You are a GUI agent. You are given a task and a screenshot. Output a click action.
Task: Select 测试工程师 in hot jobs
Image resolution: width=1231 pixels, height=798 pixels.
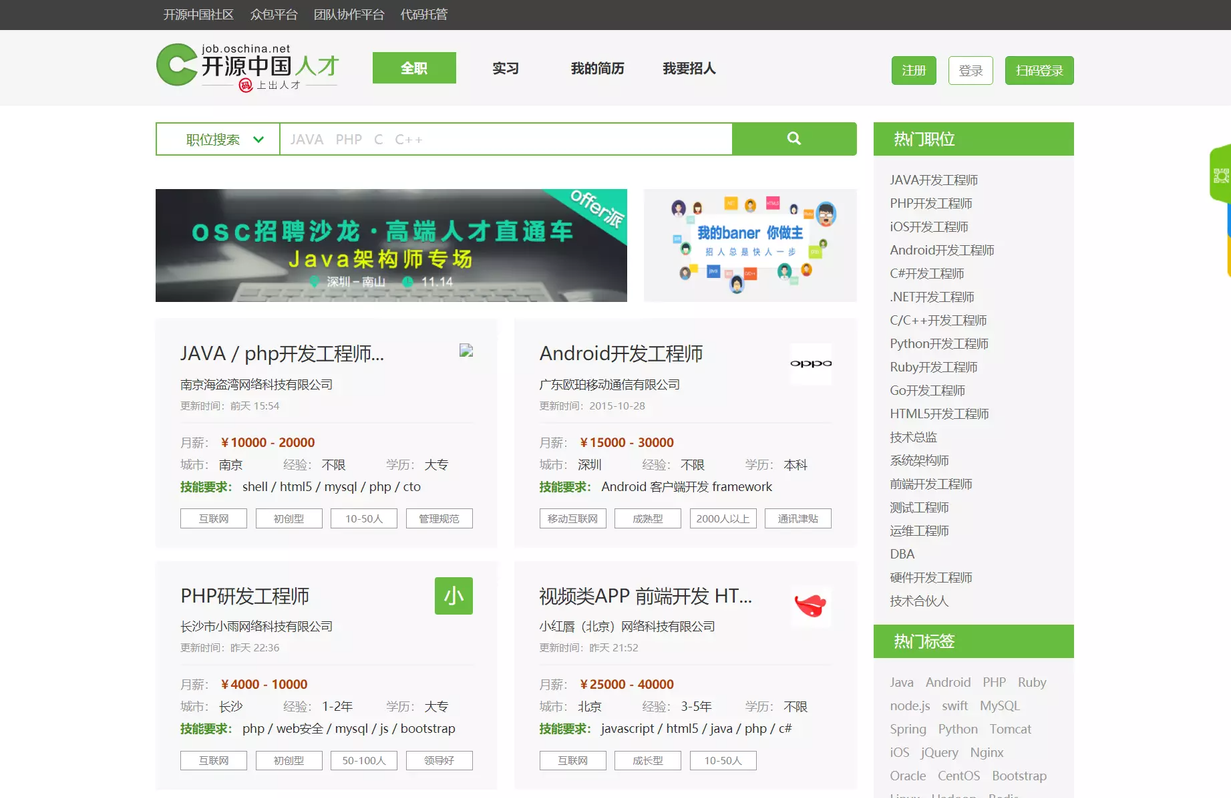pyautogui.click(x=920, y=507)
